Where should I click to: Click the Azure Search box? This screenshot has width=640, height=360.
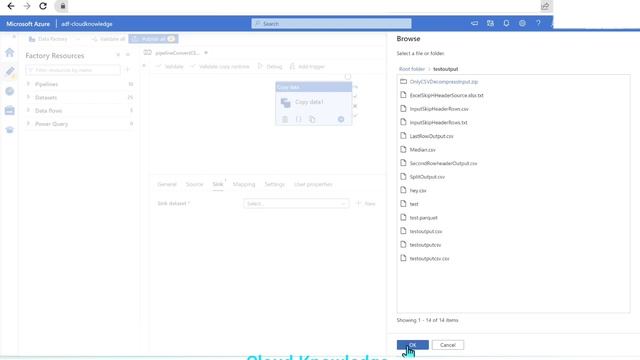331,24
